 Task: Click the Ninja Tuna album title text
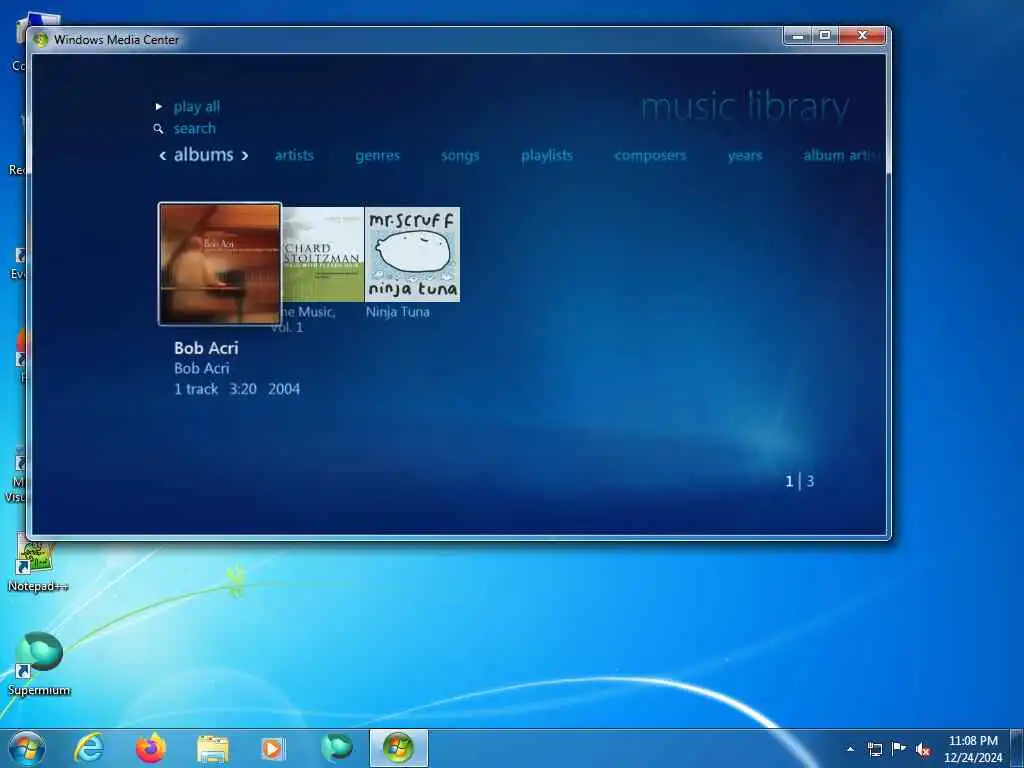pos(398,312)
